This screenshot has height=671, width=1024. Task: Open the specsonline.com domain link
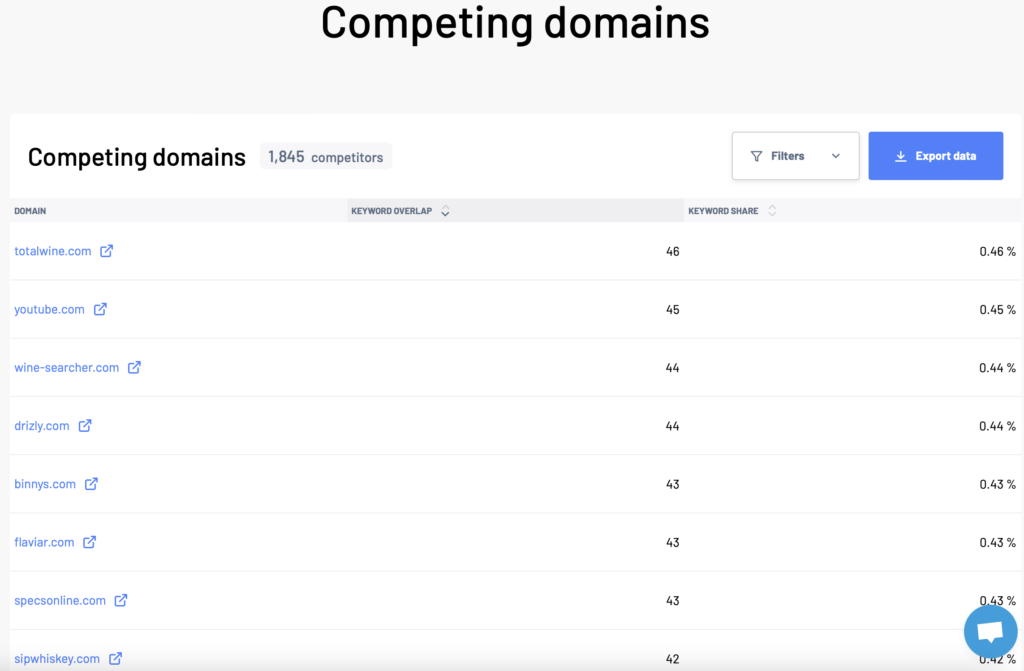point(60,600)
